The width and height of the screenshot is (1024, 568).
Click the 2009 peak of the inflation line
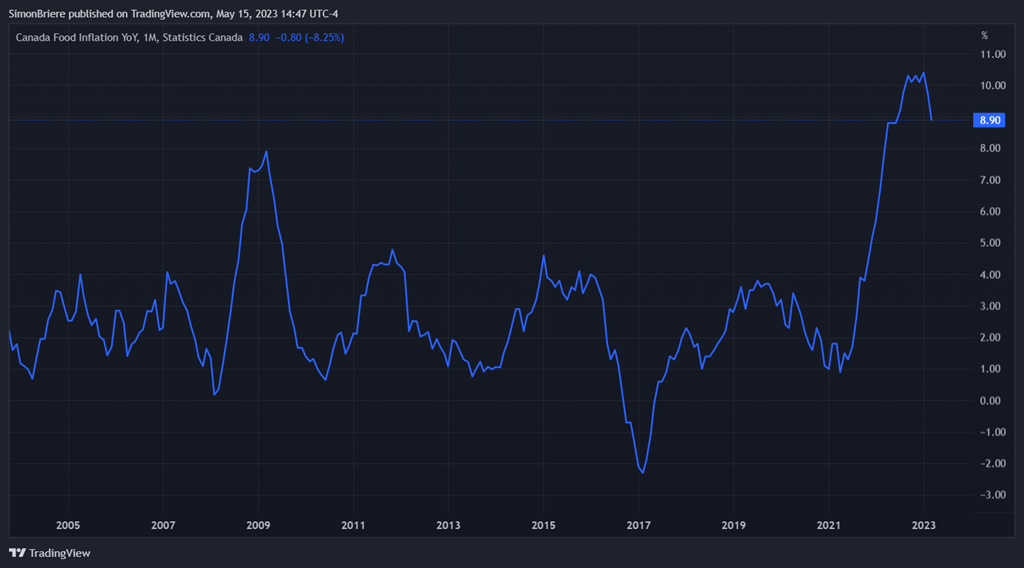[x=266, y=151]
